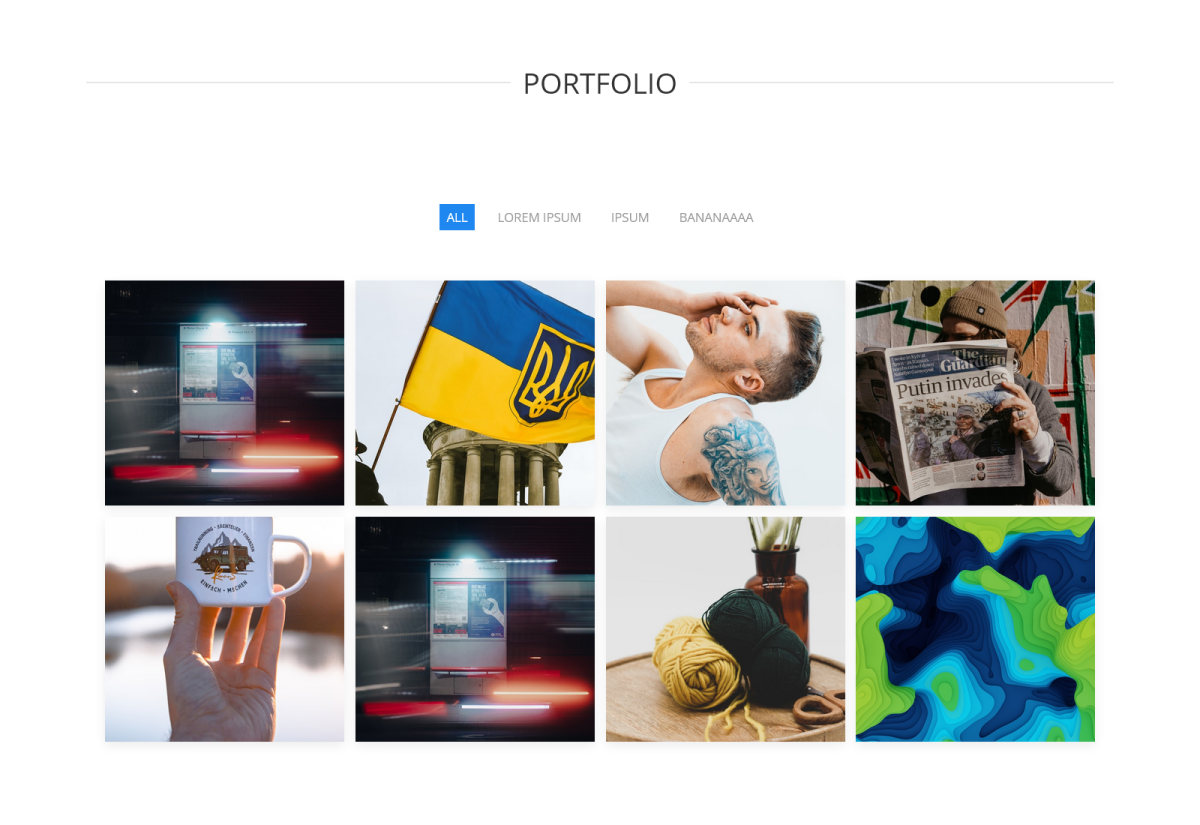The width and height of the screenshot is (1200, 825).
Task: Open bus stop photo beside the yarn image
Action: click(x=475, y=629)
